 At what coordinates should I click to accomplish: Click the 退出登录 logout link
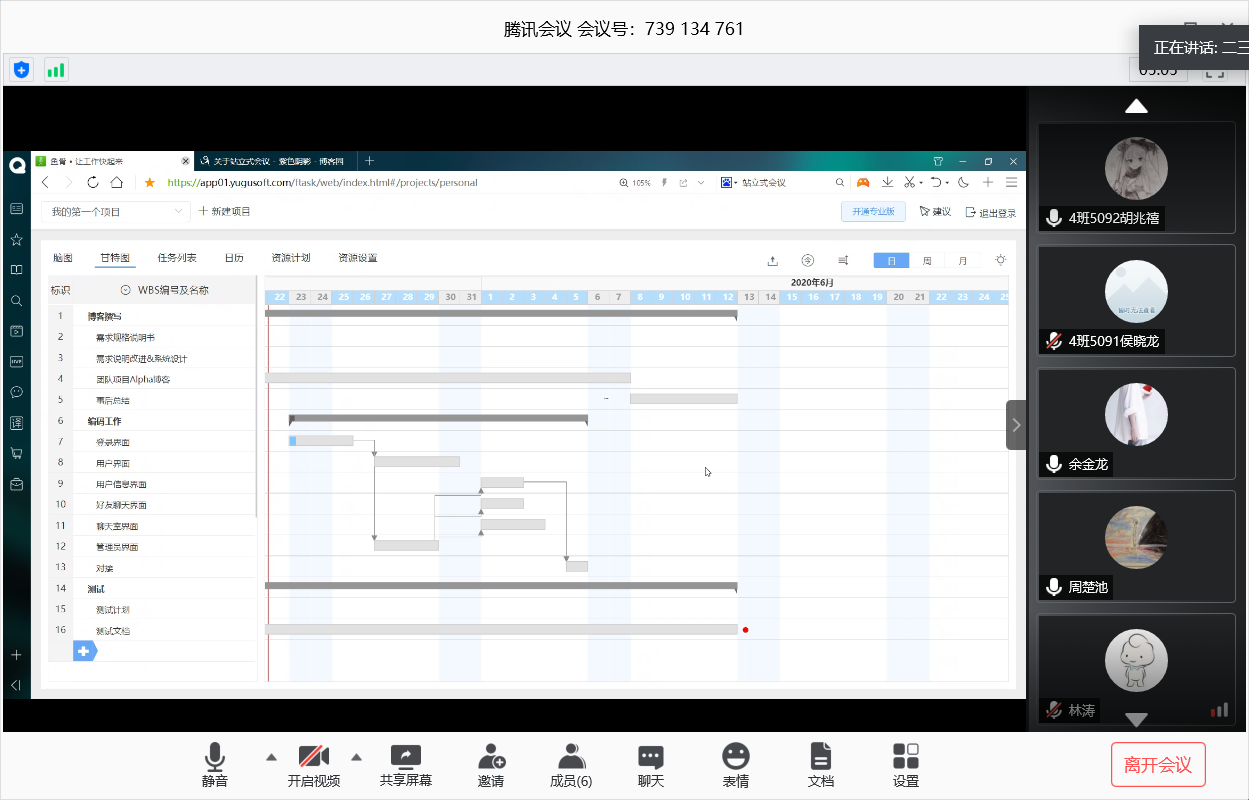click(990, 212)
